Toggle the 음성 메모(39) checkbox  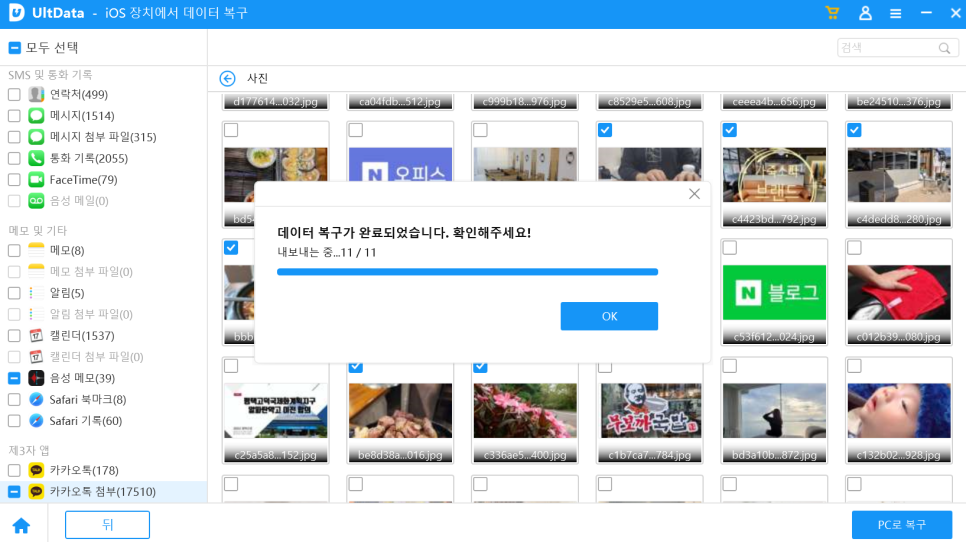pos(14,378)
